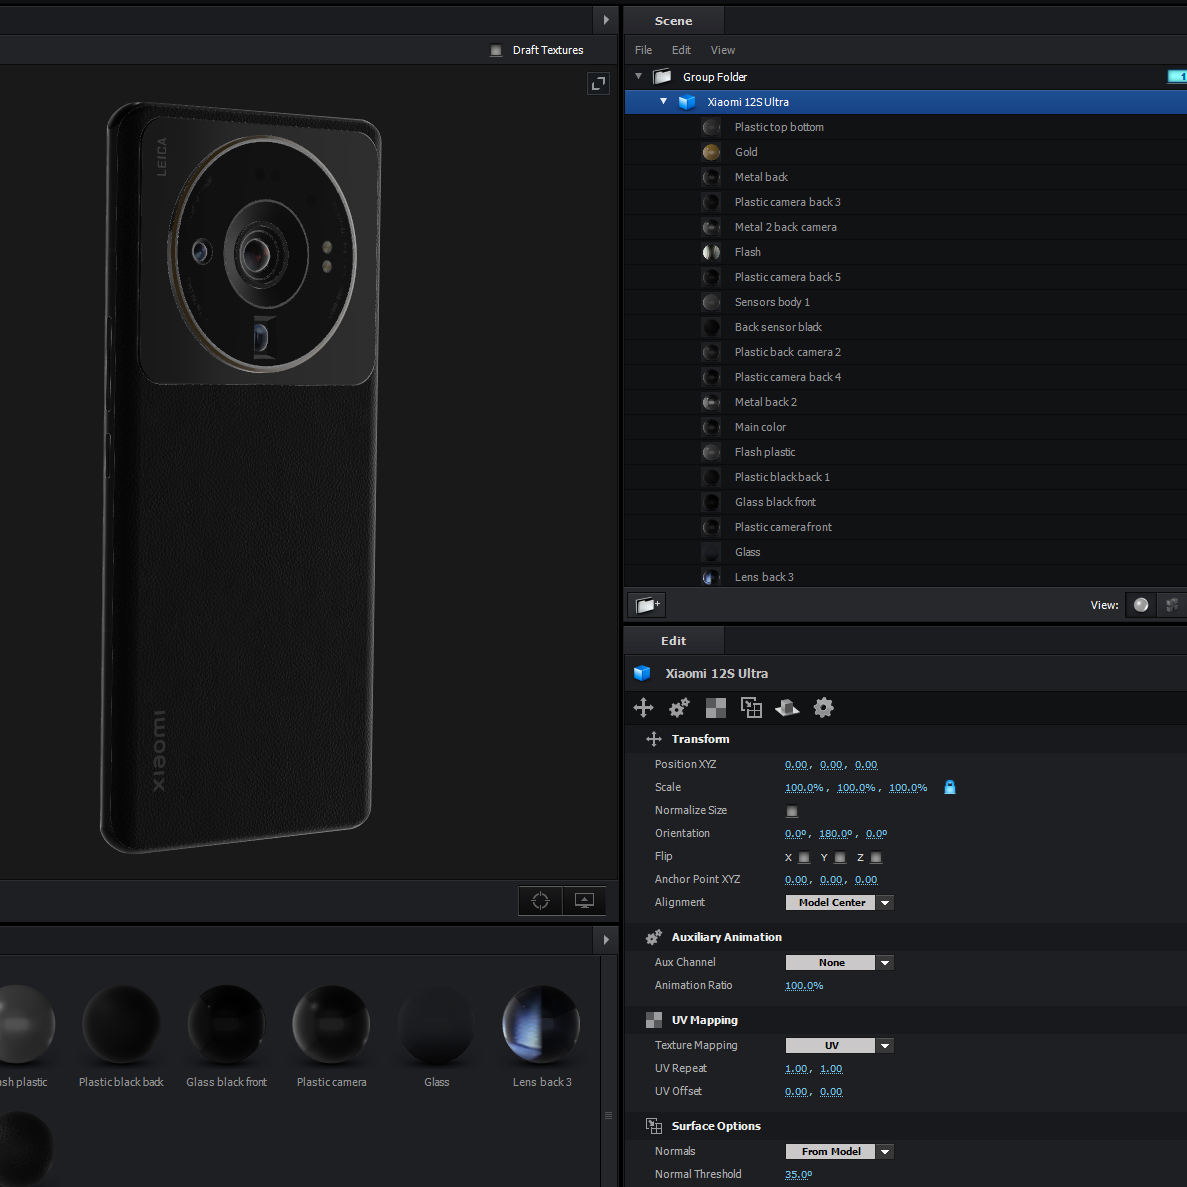Check the Normalize Size checkbox
The image size is (1187, 1187).
click(792, 811)
